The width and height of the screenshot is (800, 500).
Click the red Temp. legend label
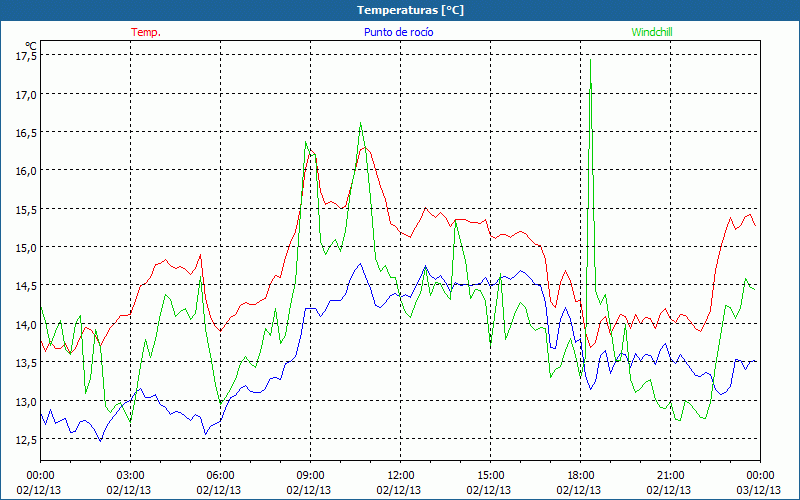(146, 32)
